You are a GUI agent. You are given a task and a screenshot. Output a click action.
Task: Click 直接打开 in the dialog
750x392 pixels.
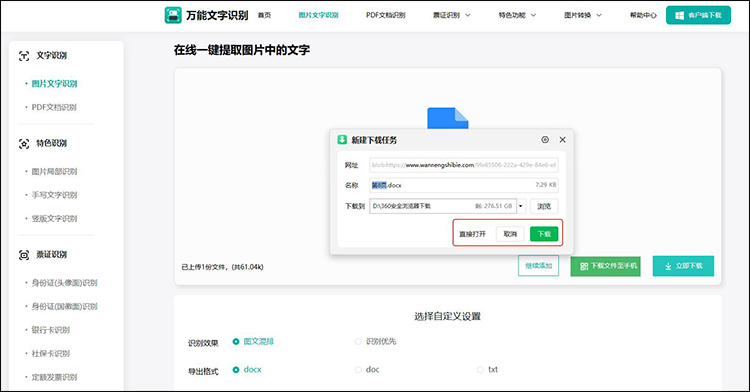[x=472, y=234]
